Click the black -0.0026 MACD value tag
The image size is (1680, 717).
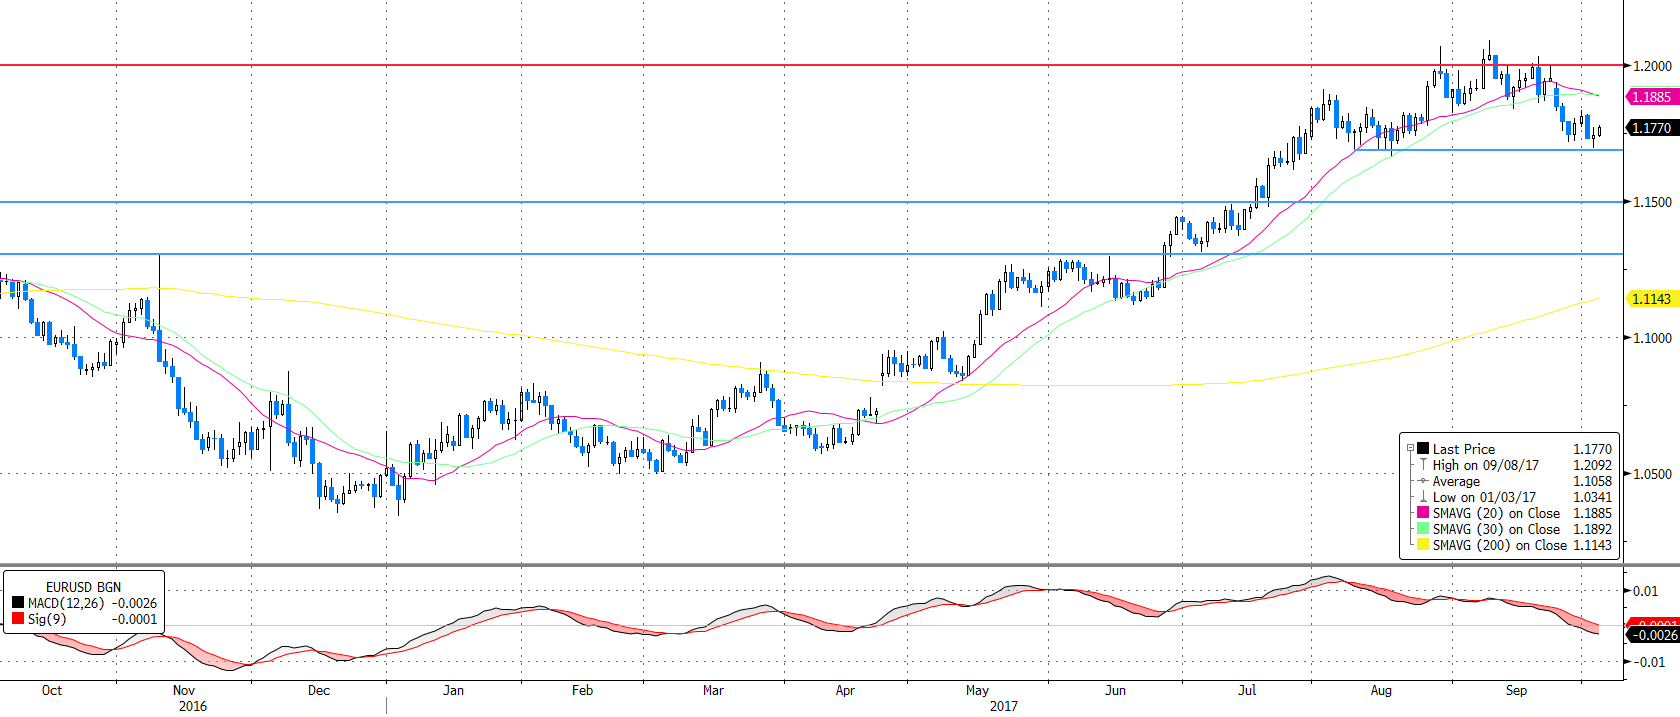click(1653, 635)
